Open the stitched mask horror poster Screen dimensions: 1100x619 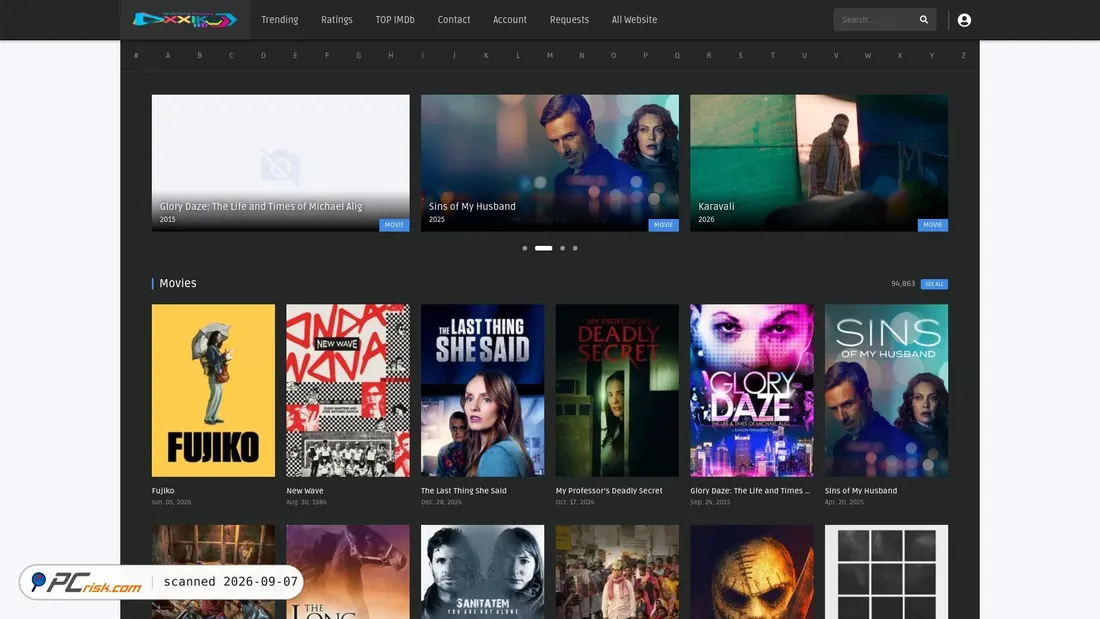[x=752, y=572]
